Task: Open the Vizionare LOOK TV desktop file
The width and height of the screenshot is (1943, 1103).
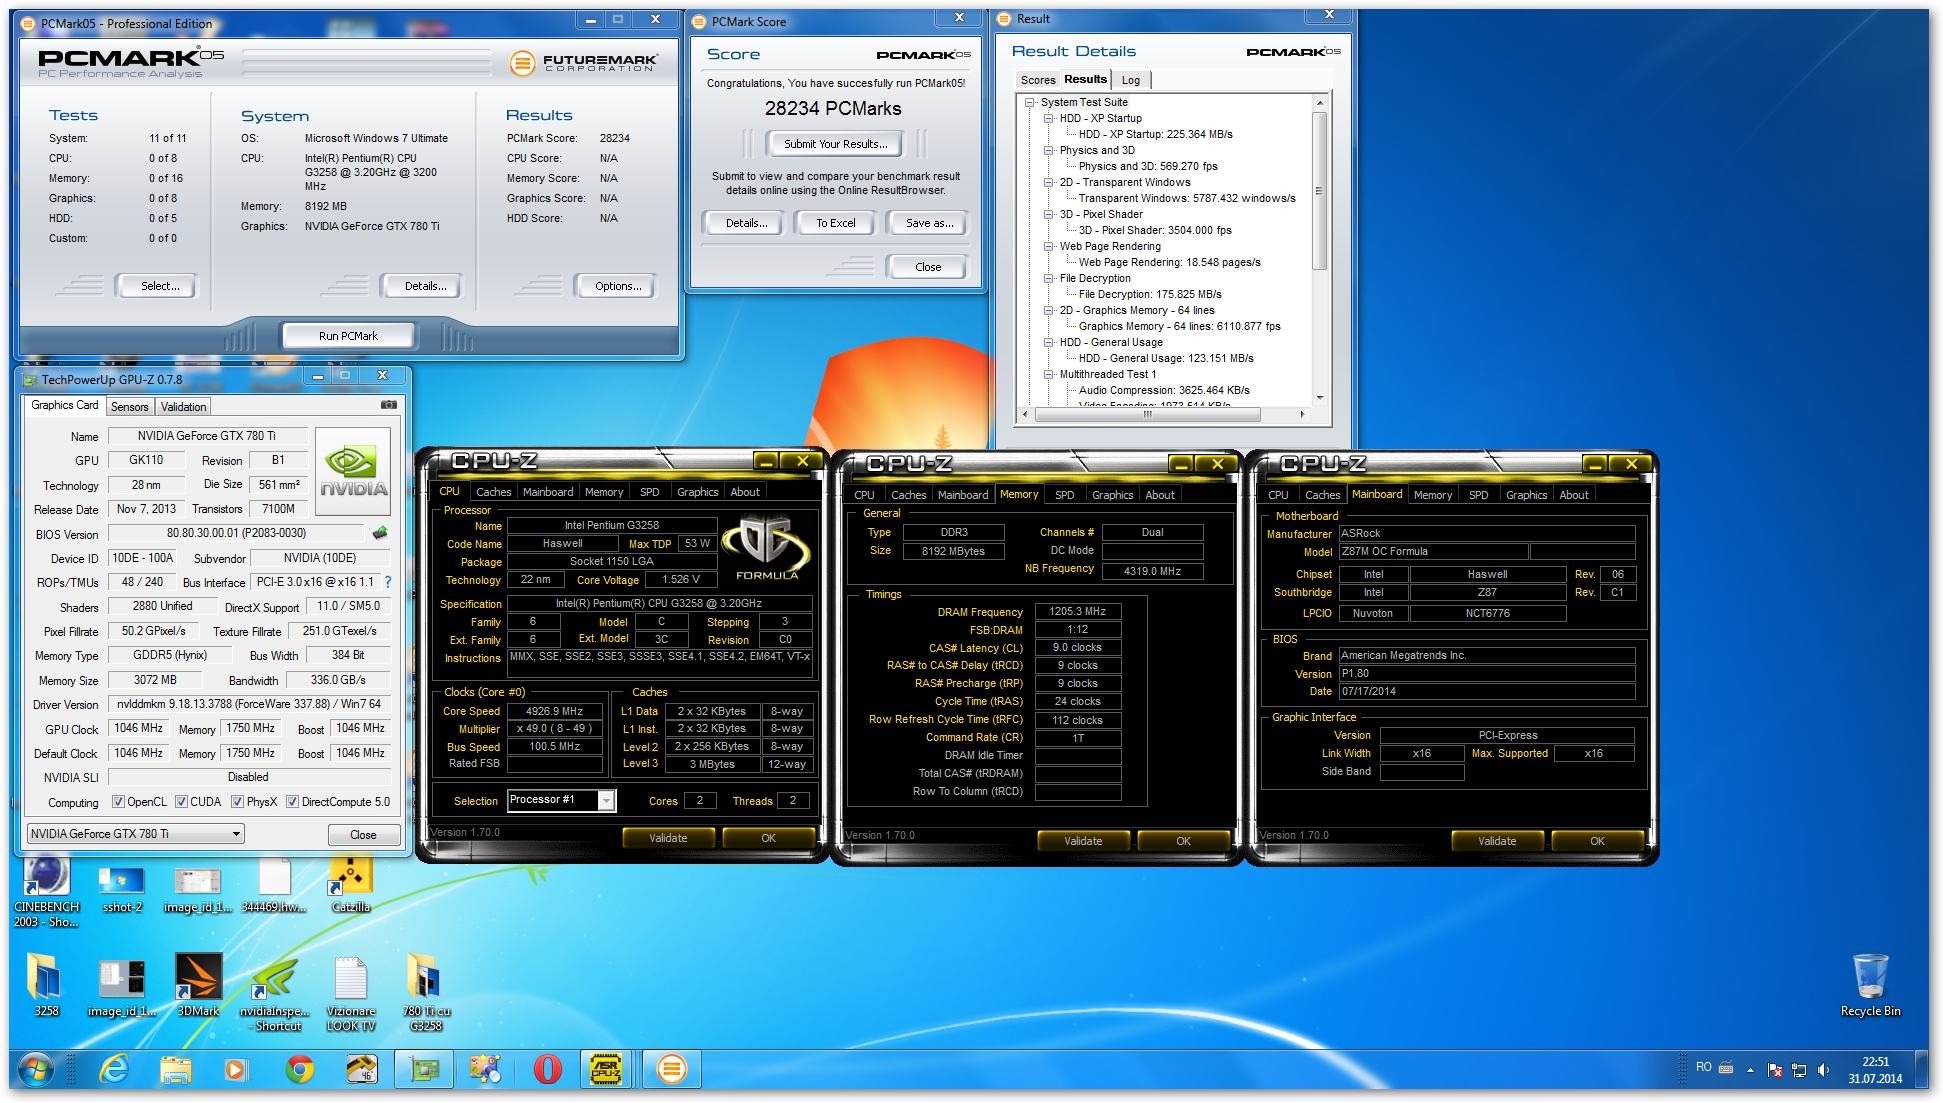Action: 351,993
